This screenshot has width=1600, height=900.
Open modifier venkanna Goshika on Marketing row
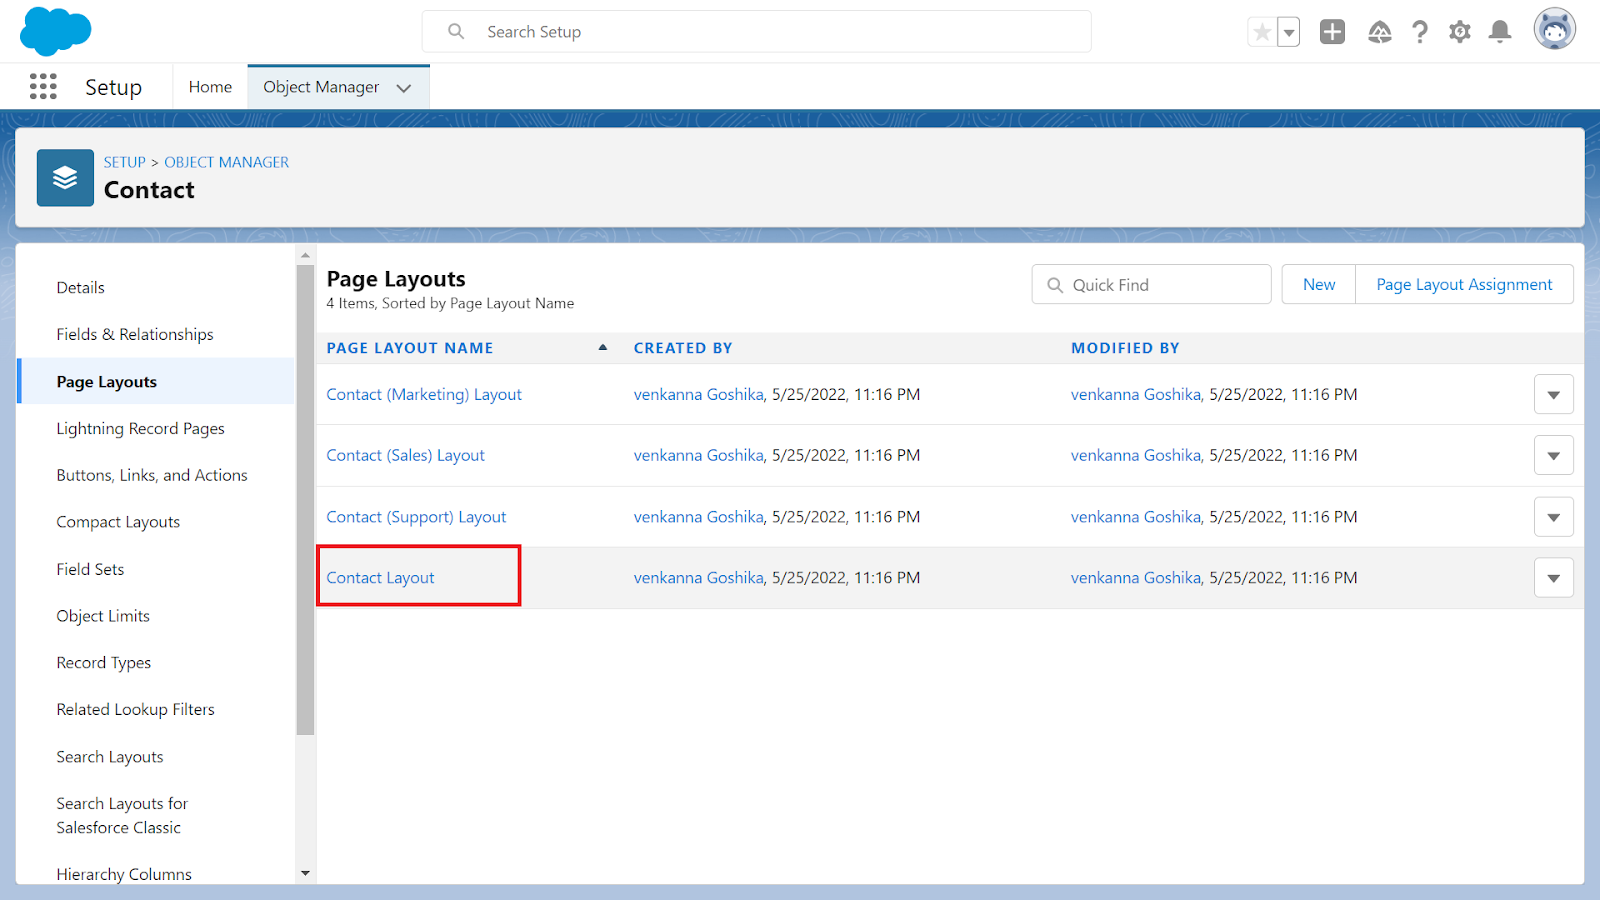[1136, 395]
